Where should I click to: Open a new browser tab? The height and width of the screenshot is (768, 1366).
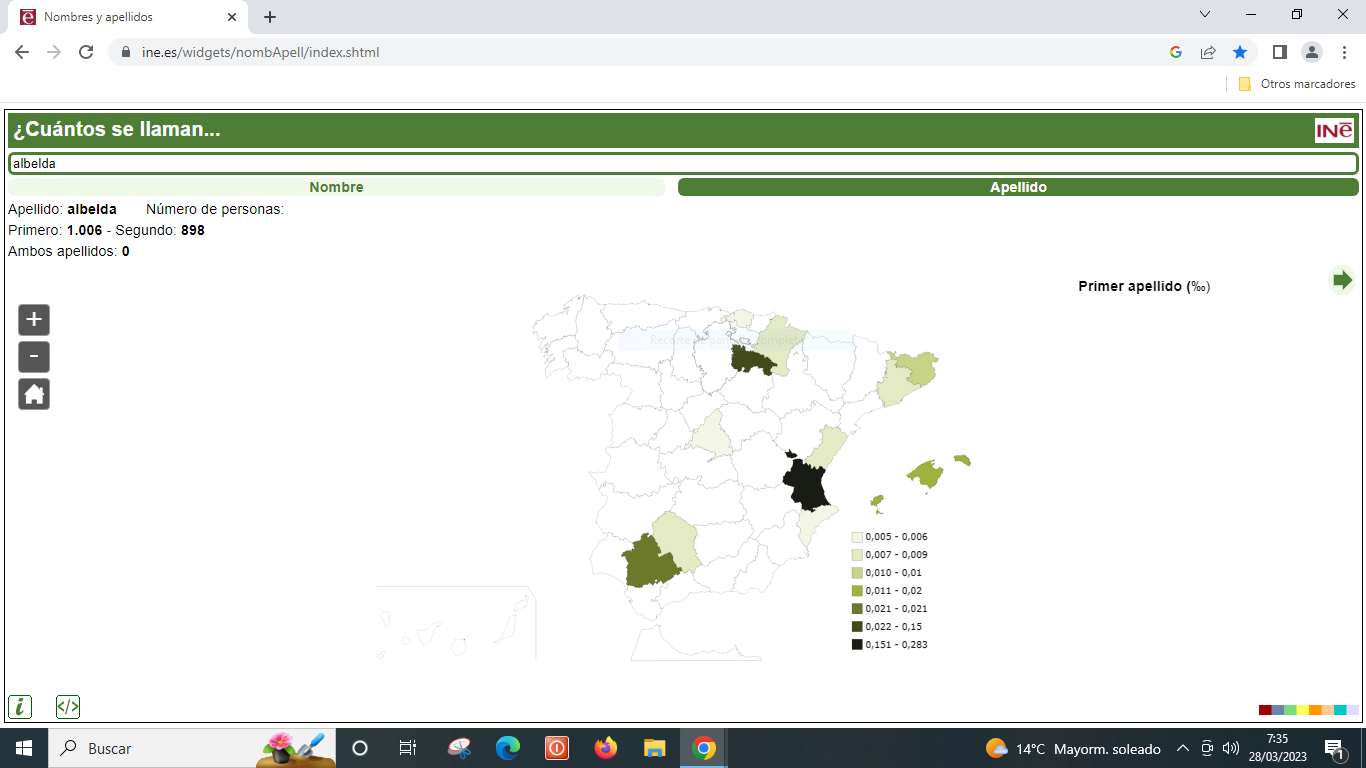coord(270,17)
